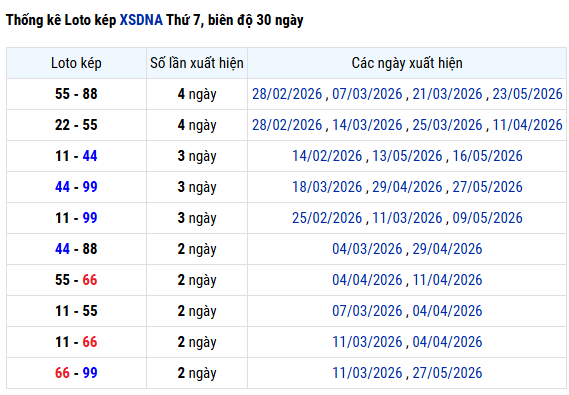Open date 09/05/2026 in the 11 - 99 row
The height and width of the screenshot is (395, 569).
coord(487,218)
